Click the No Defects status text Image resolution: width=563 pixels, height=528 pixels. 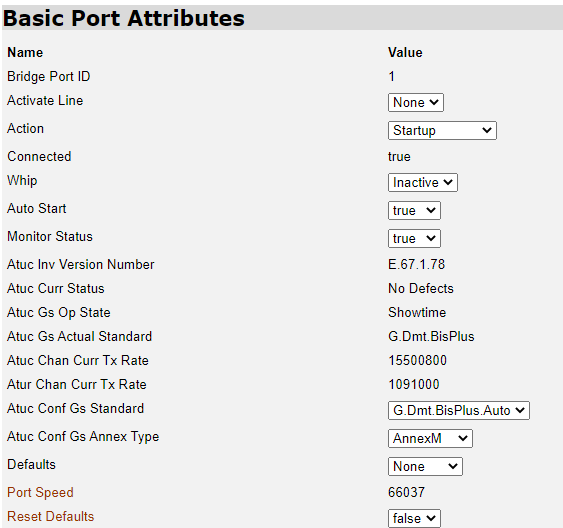pos(421,289)
